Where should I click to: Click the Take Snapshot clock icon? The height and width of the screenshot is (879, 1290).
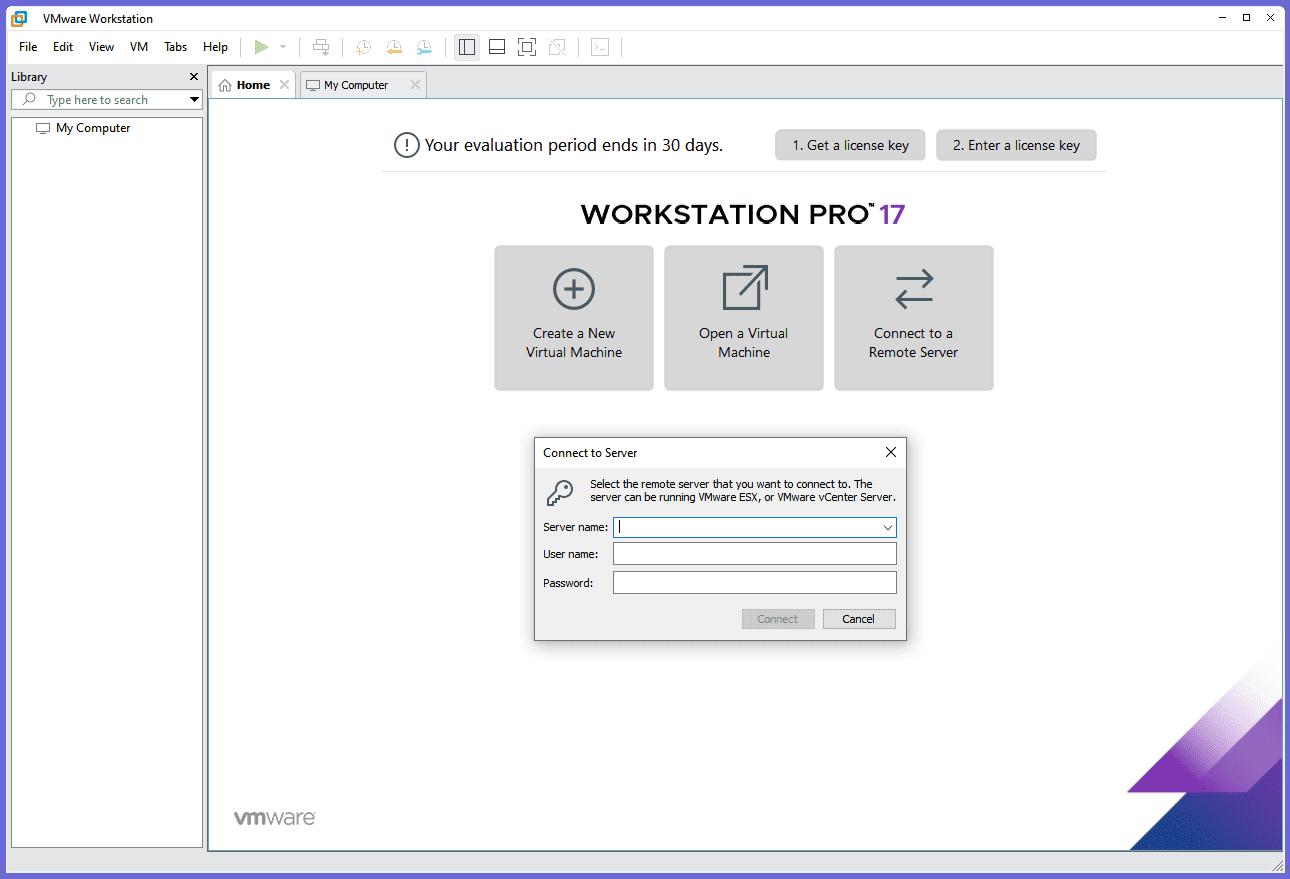coord(364,47)
